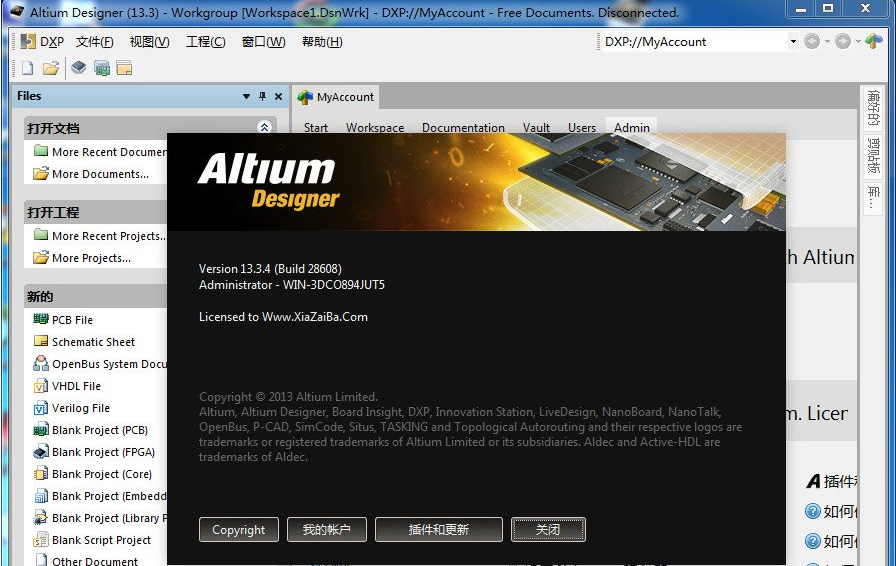Click the Copyright button in About dialog

tap(239, 529)
